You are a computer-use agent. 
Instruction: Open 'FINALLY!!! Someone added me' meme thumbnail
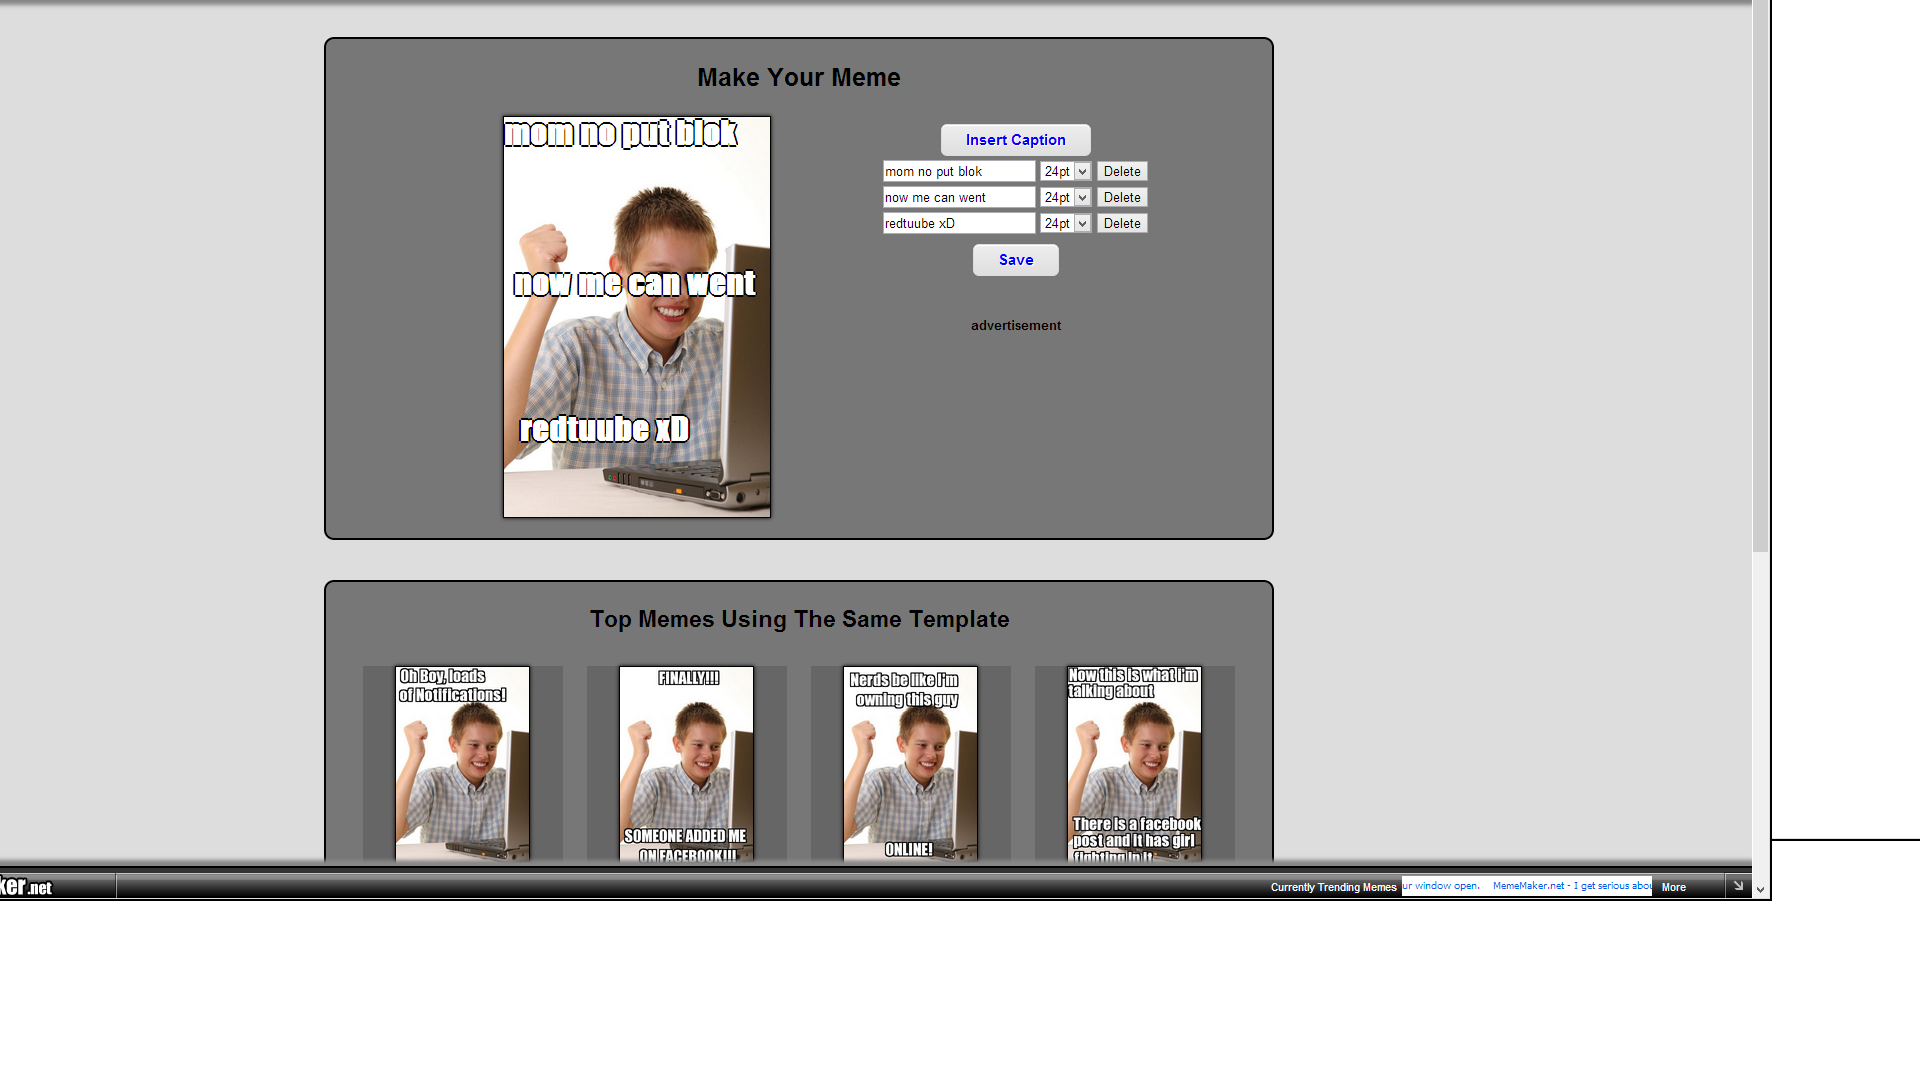pyautogui.click(x=686, y=763)
